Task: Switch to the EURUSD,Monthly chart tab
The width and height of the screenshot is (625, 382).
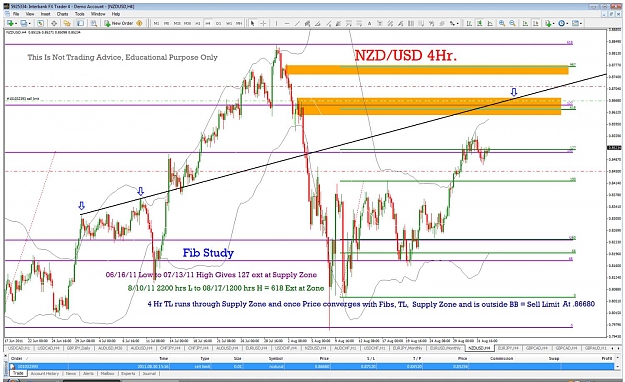Action: click(445, 348)
